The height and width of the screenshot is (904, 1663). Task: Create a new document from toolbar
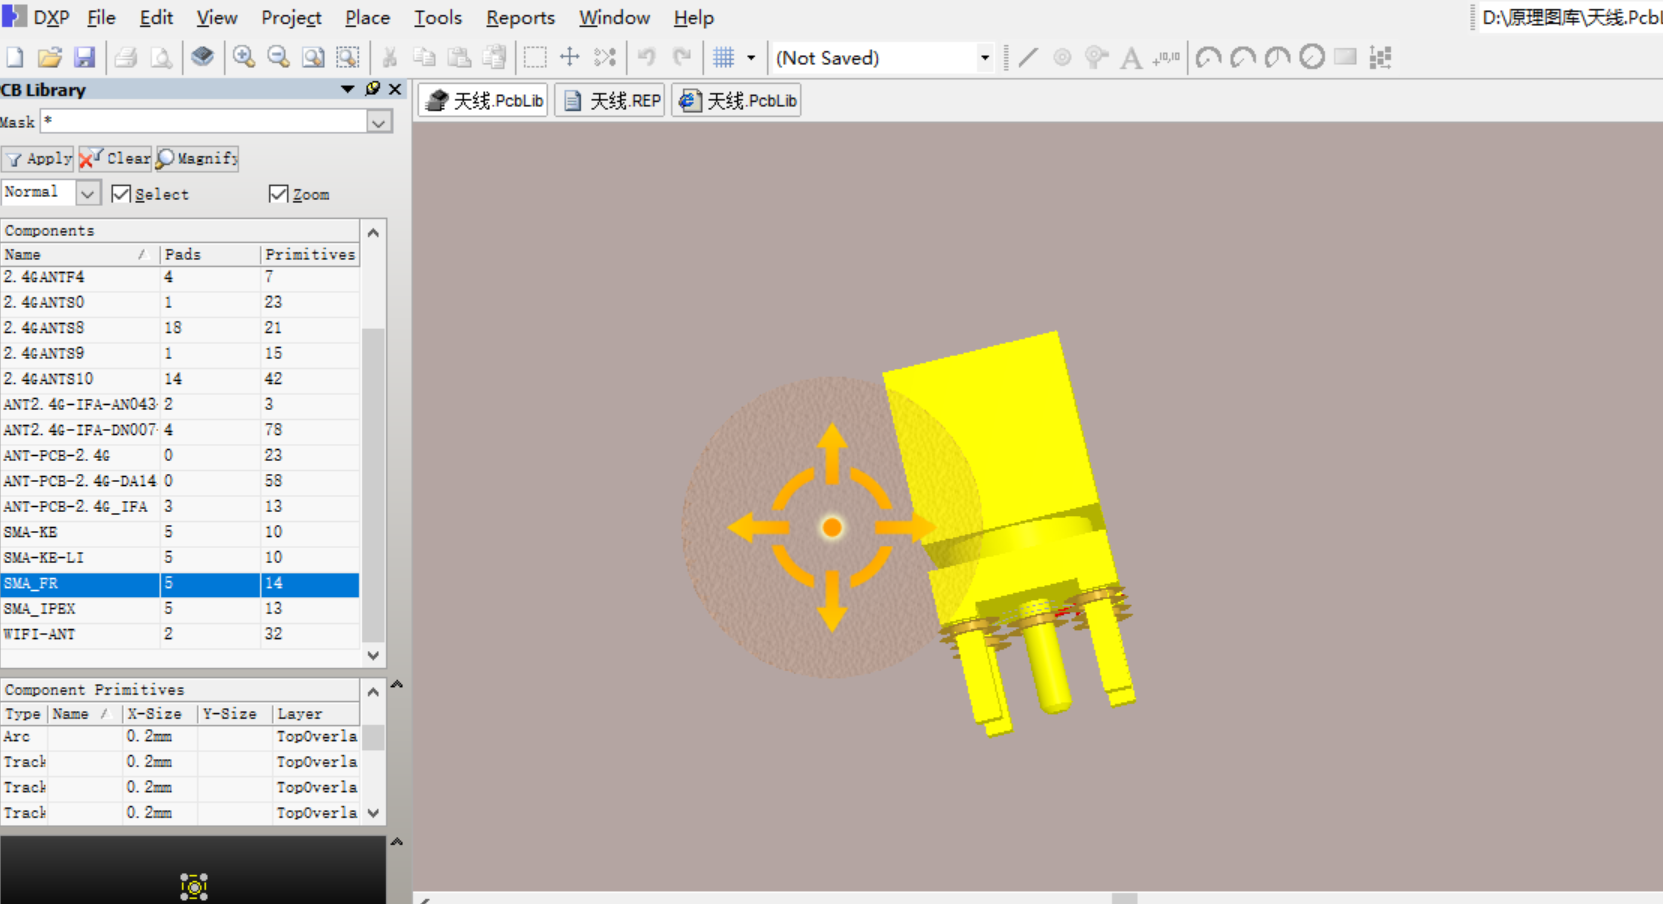[x=15, y=57]
